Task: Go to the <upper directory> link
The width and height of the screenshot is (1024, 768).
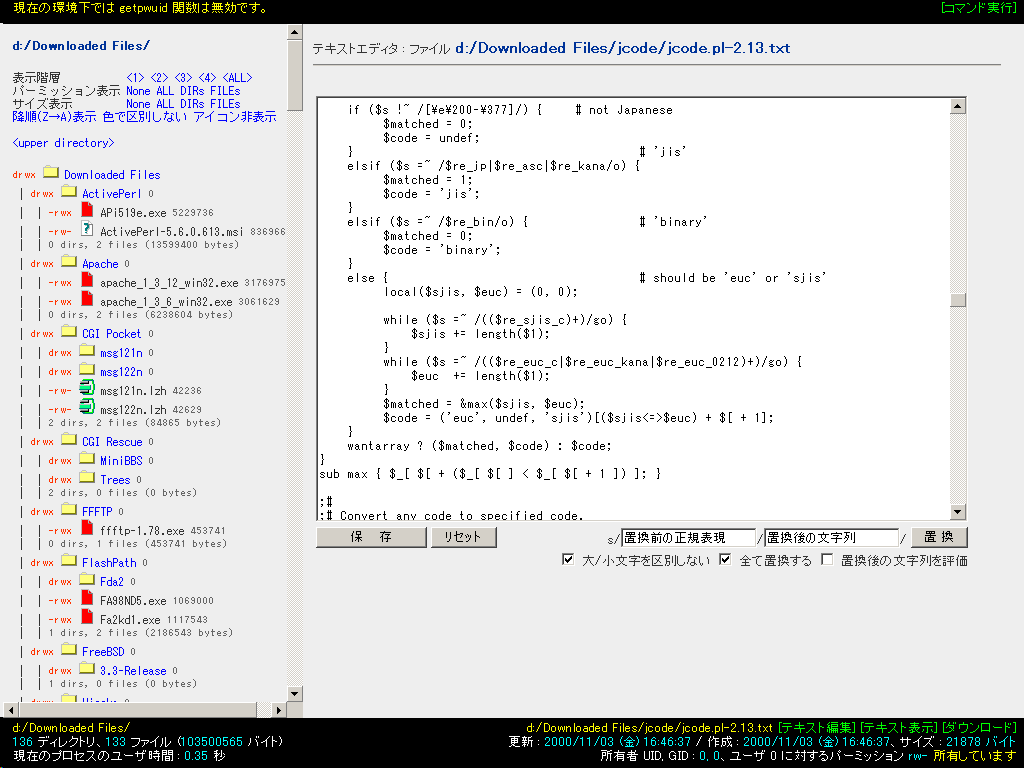Action: click(x=63, y=143)
